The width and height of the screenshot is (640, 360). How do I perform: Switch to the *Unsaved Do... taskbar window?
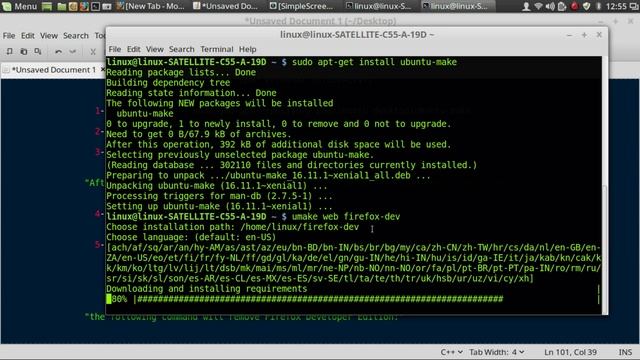(225, 6)
